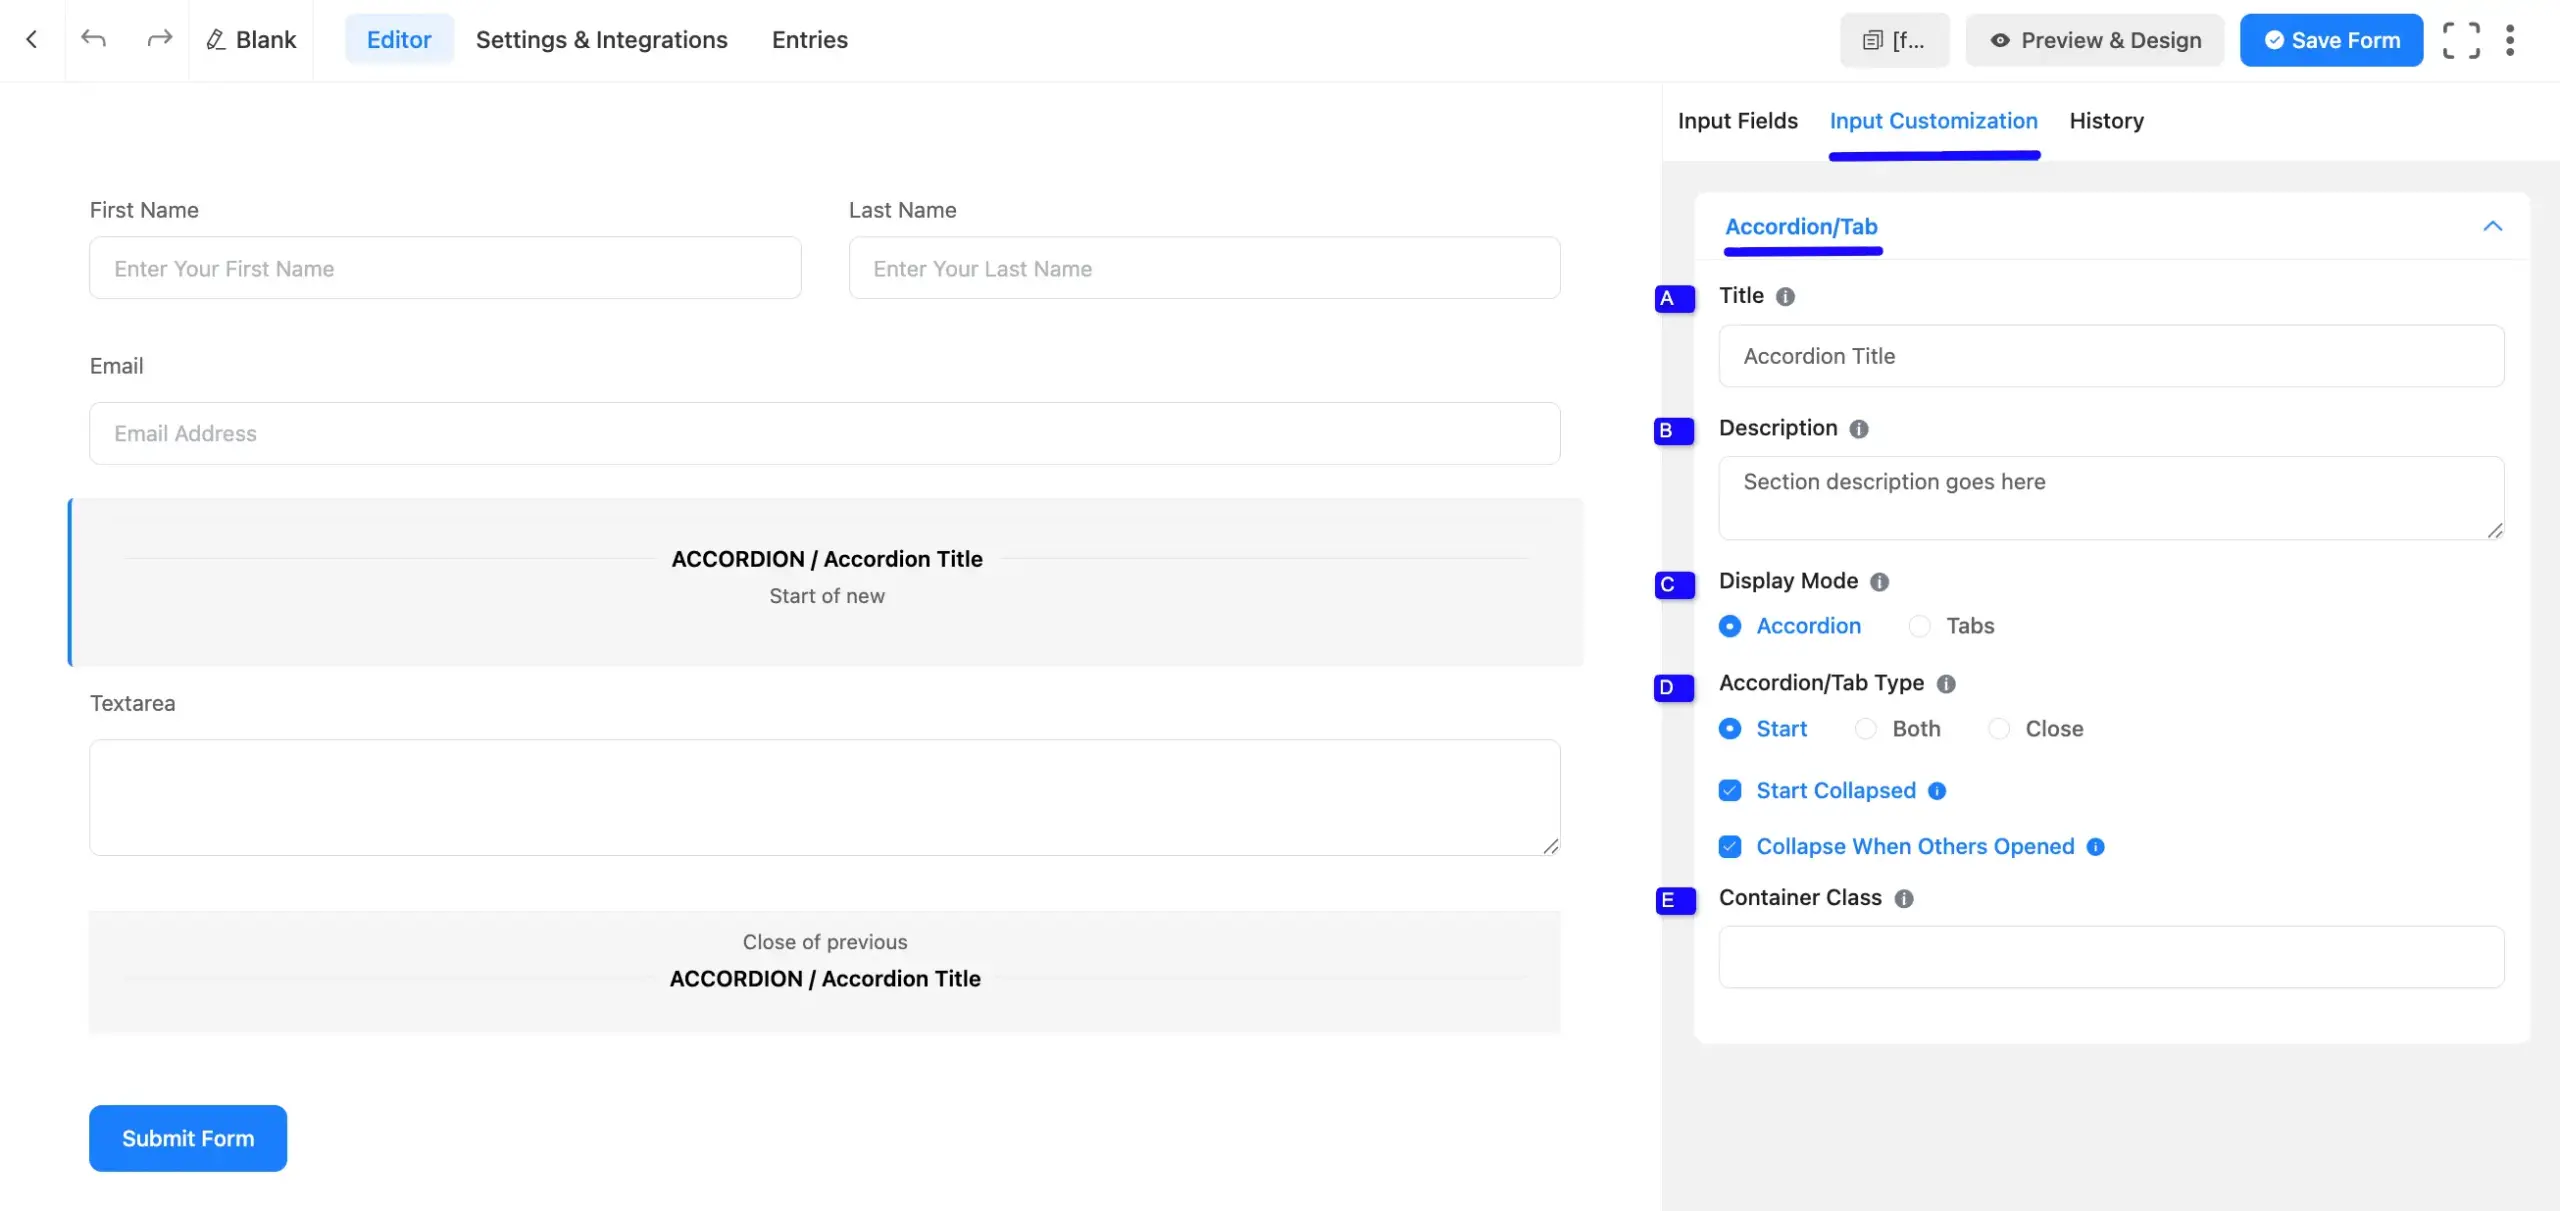
Task: Open the three-dot more options menu
Action: pyautogui.click(x=2509, y=40)
